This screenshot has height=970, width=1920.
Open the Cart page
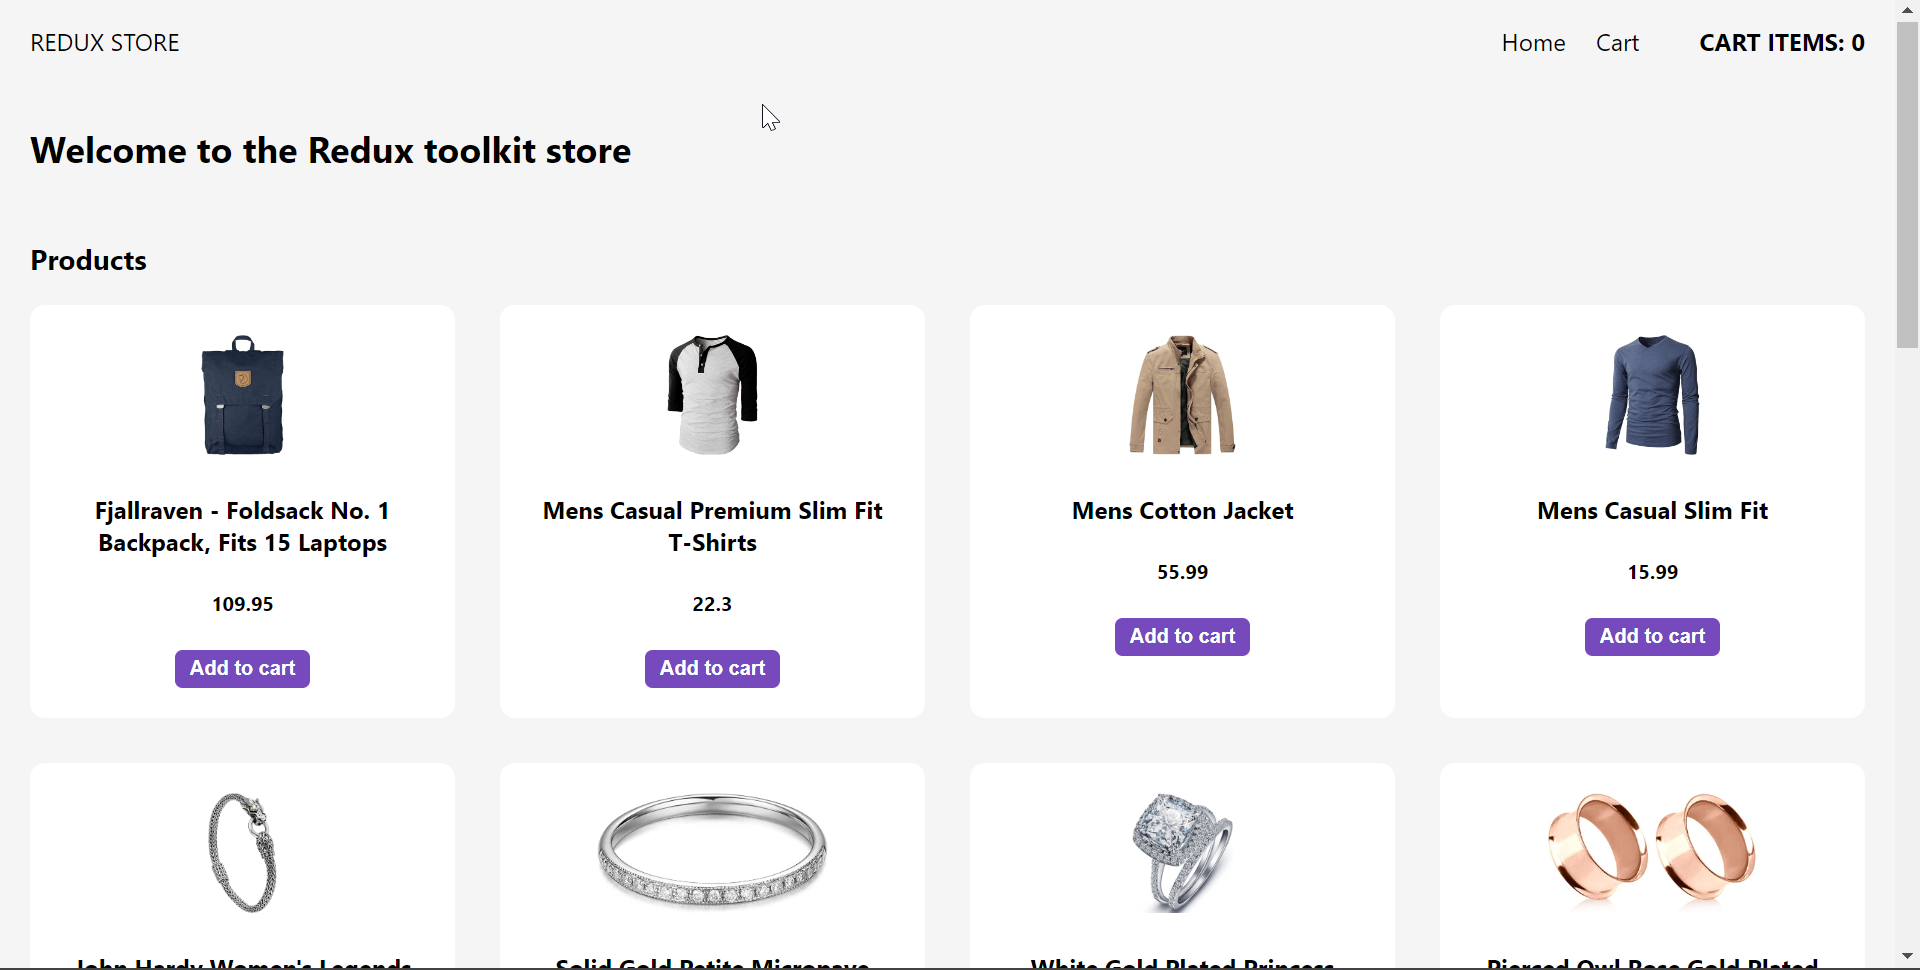click(1617, 42)
